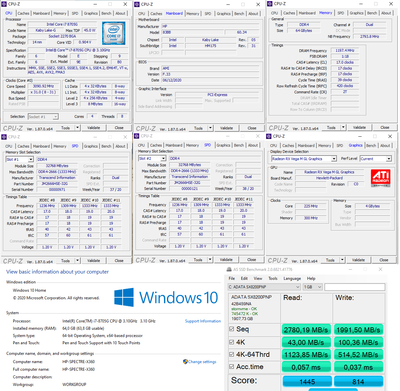Image resolution: width=400 pixels, height=391 pixels.
Task: Click Close button in the Graphics window
Action: point(384,260)
